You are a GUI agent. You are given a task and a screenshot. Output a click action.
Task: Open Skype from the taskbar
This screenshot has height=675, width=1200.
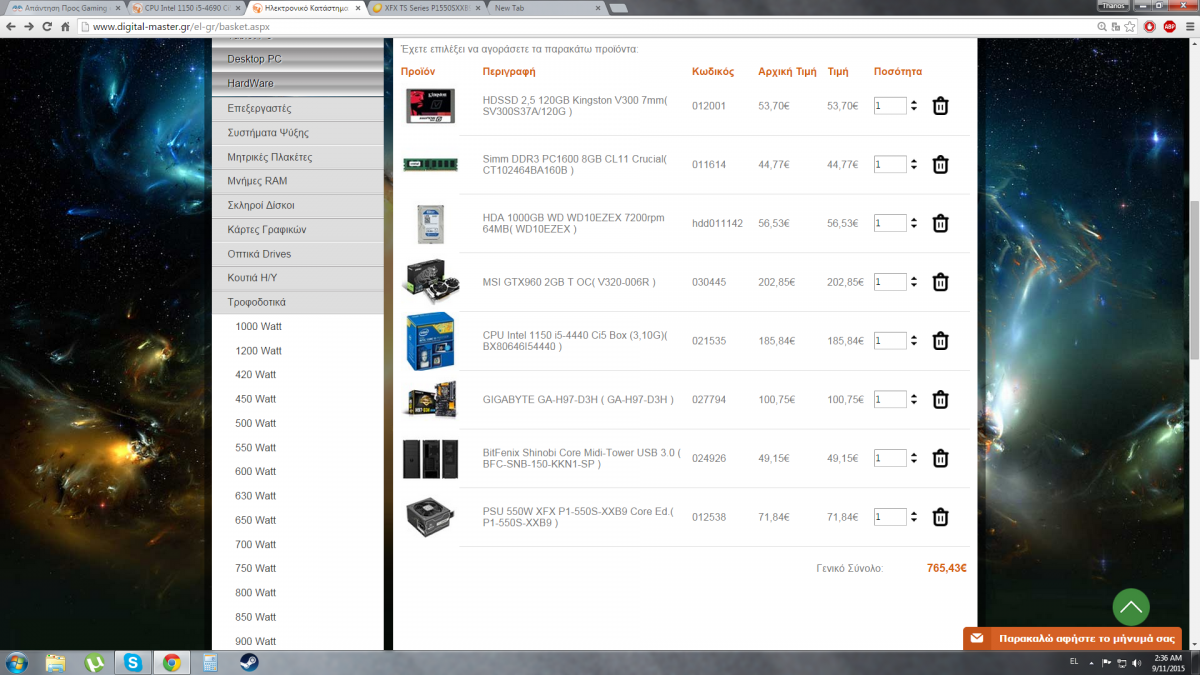tap(133, 662)
